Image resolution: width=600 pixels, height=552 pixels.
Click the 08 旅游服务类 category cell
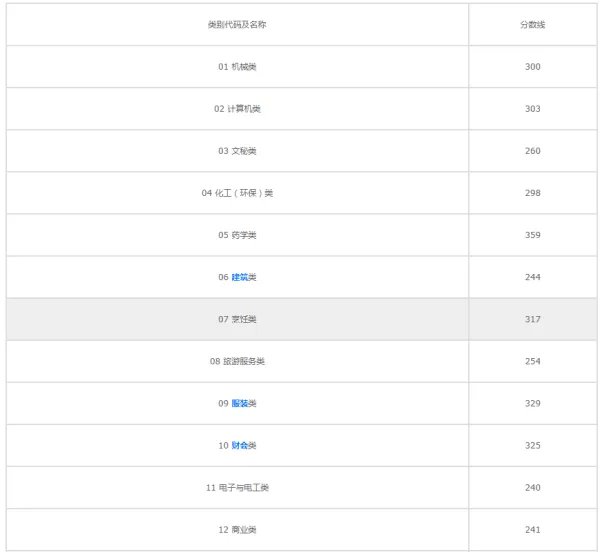pos(237,361)
